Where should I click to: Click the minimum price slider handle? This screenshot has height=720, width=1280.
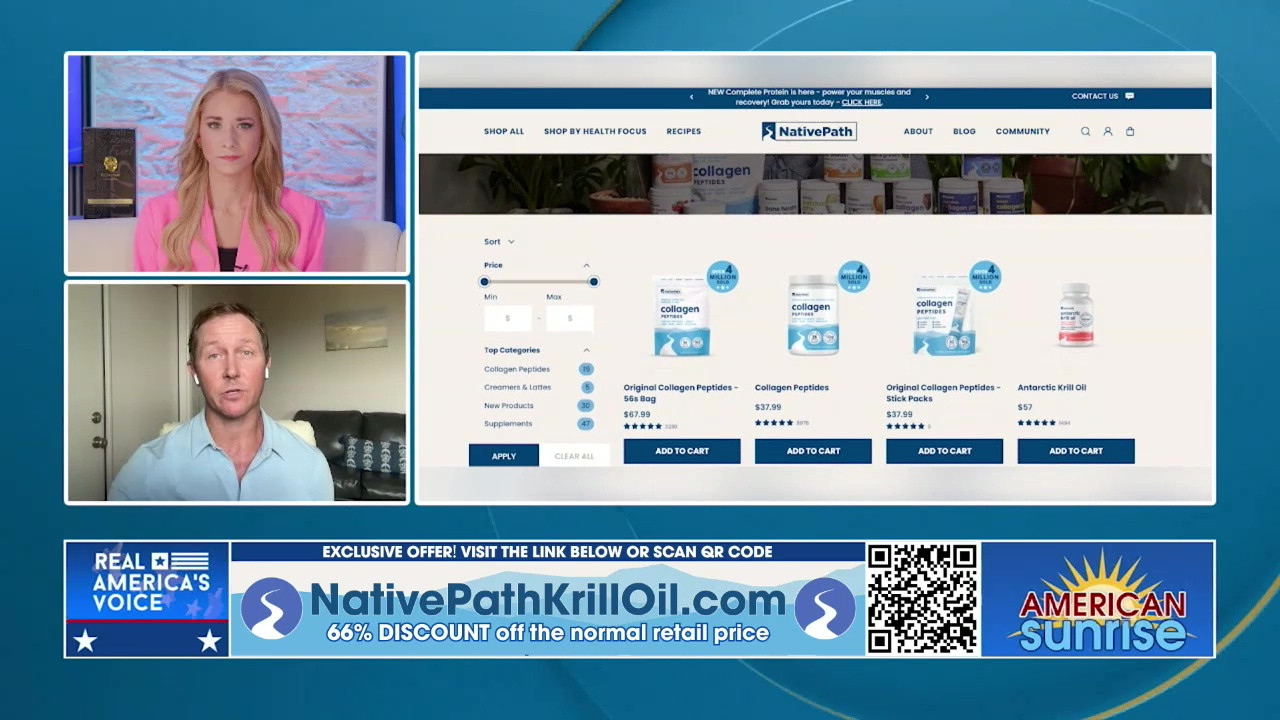pyautogui.click(x=485, y=282)
